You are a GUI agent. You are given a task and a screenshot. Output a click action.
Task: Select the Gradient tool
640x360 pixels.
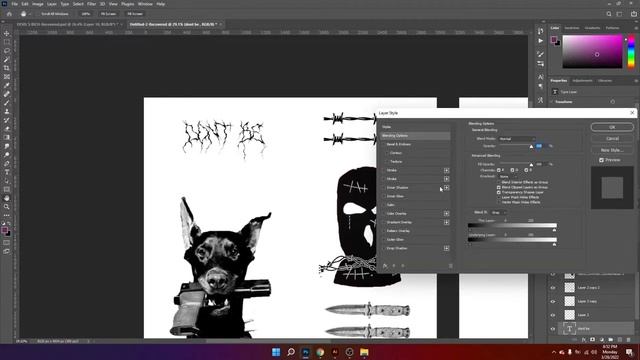7,138
